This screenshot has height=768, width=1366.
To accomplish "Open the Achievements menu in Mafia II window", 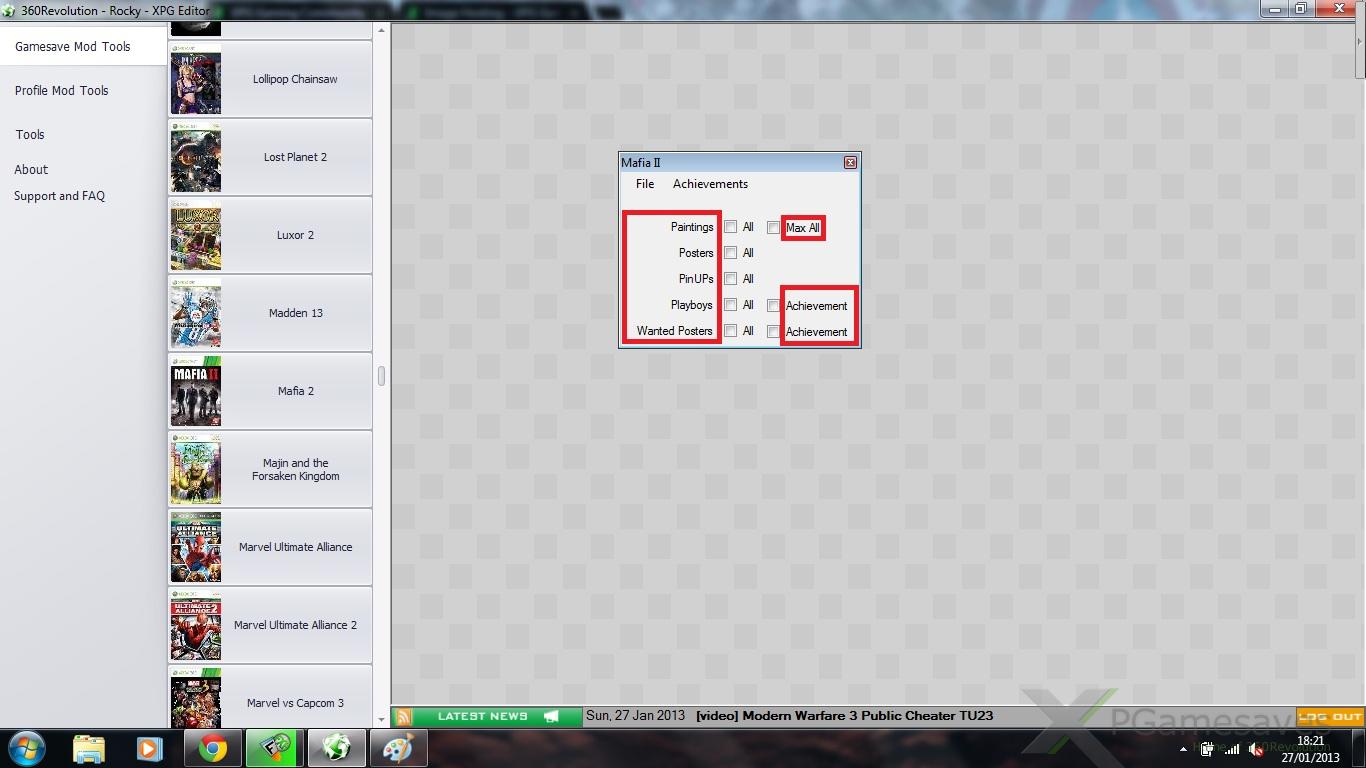I will 710,184.
